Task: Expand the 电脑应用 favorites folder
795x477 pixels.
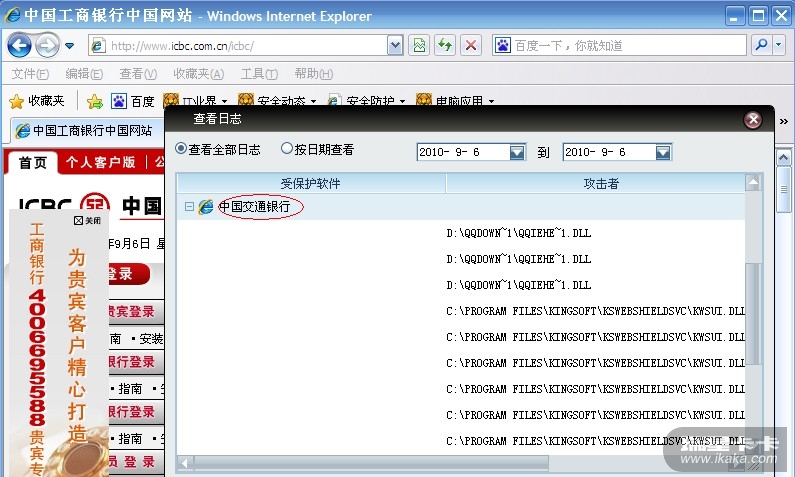Action: click(455, 101)
